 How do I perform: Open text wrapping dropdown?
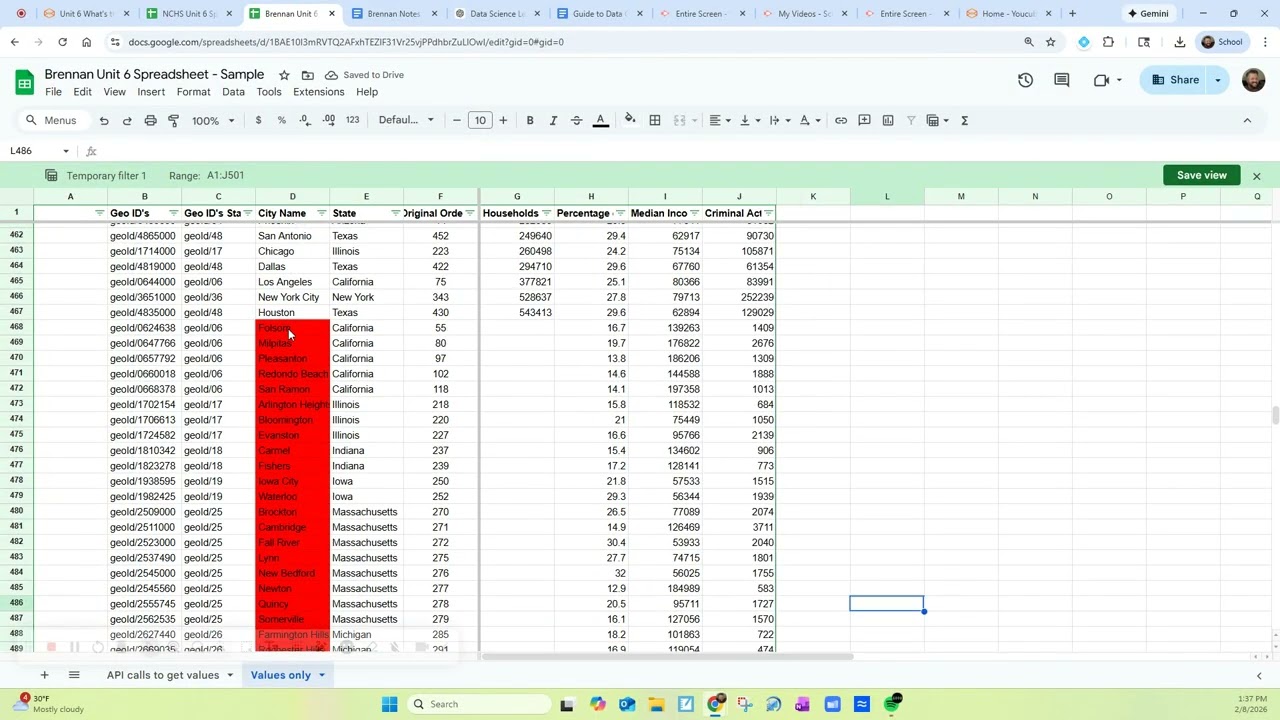click(779, 120)
